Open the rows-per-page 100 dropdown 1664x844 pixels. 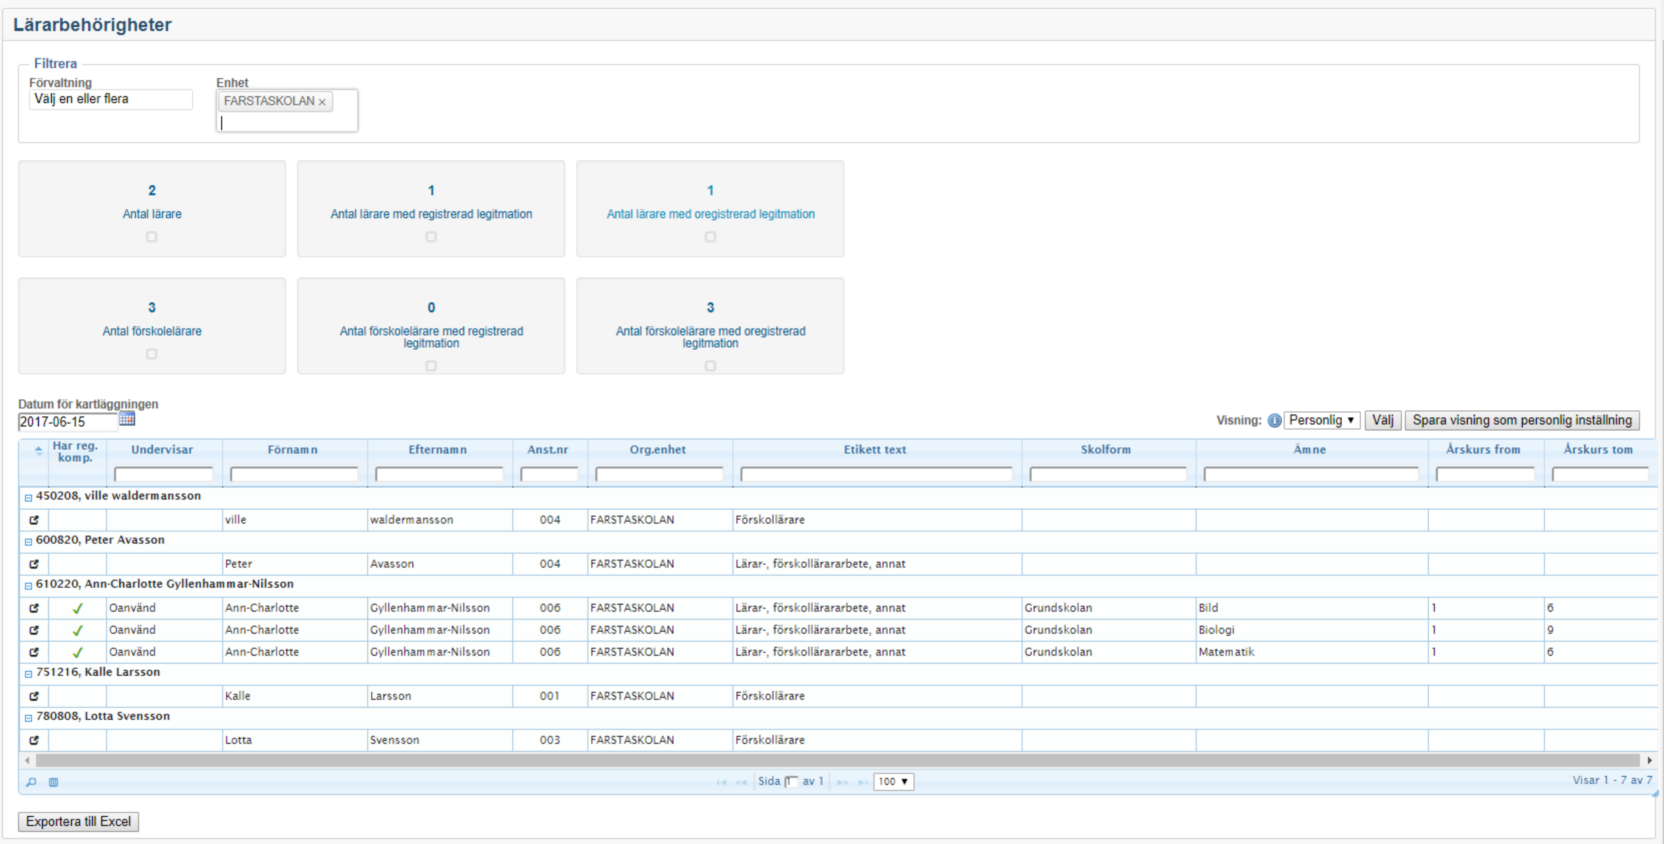click(x=893, y=782)
